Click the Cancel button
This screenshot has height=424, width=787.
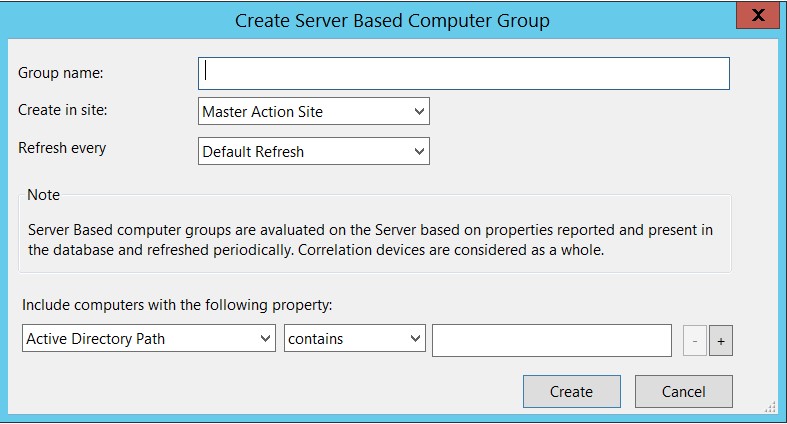click(683, 391)
